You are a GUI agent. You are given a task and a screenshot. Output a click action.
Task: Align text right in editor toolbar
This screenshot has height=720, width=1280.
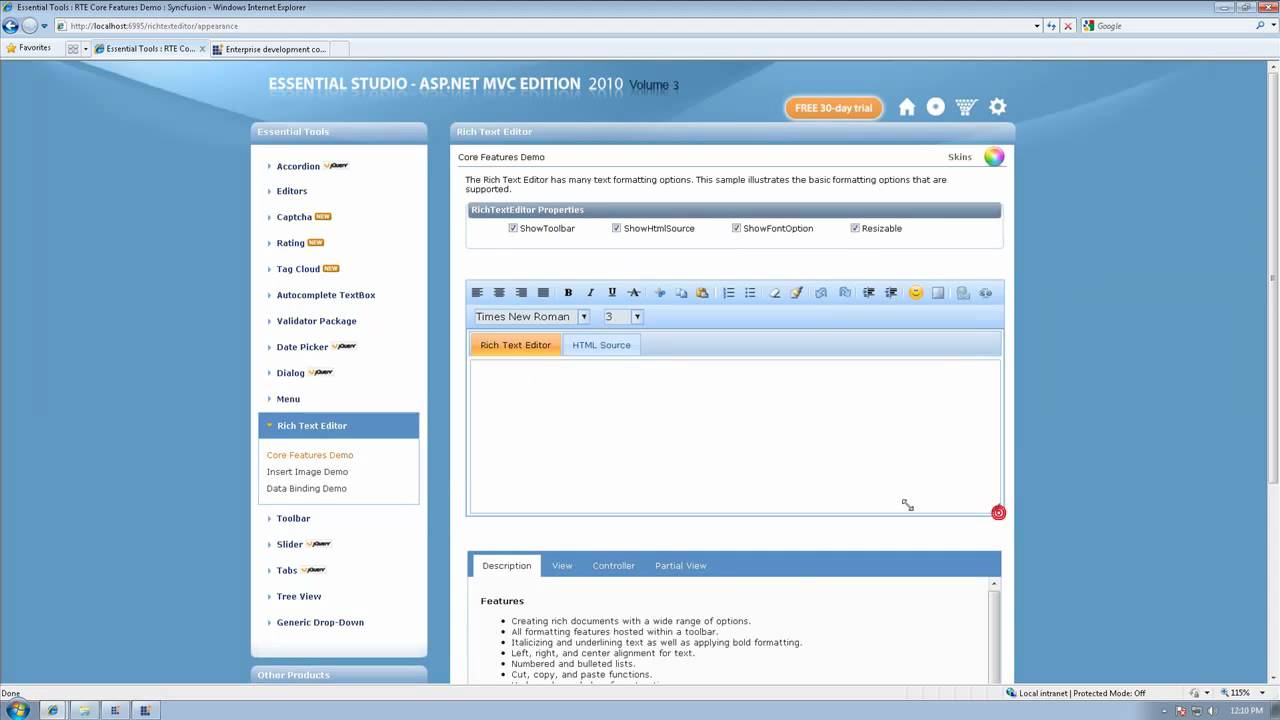[x=521, y=293]
